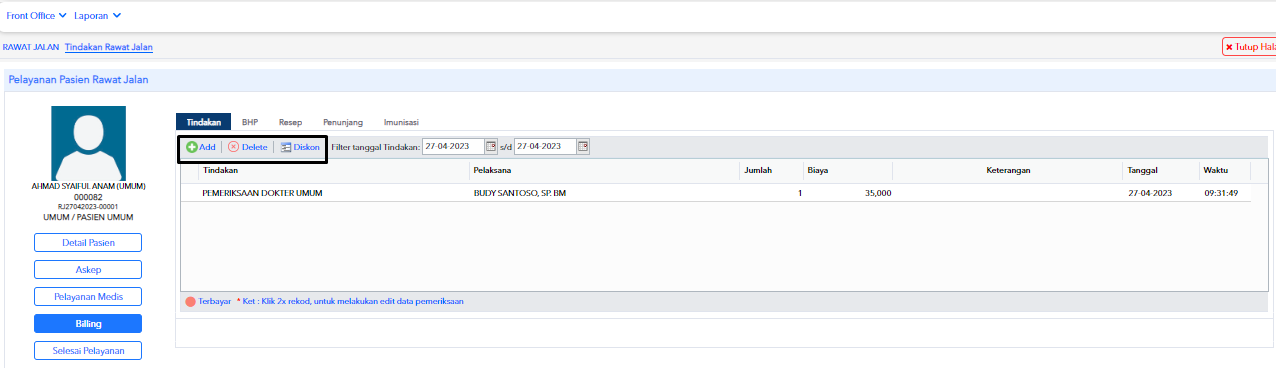Click the red Terbayar legend dot
The image size is (1276, 368).
pos(190,301)
